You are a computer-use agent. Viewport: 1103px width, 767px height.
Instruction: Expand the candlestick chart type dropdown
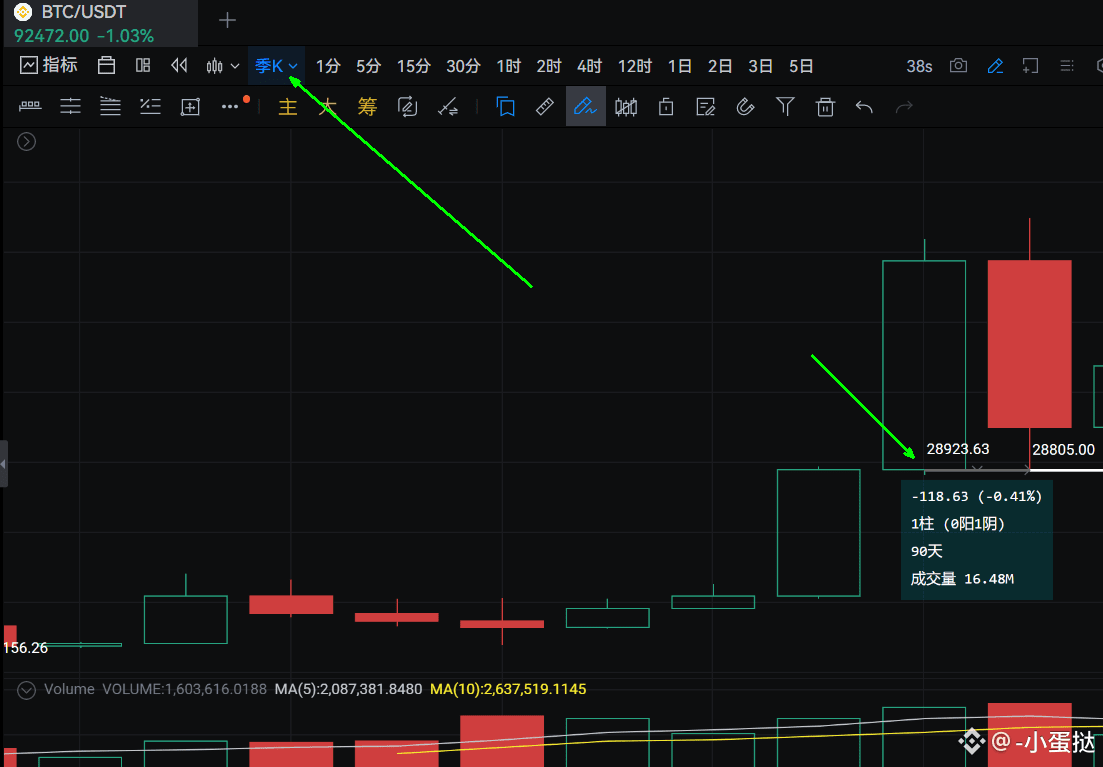coord(222,66)
